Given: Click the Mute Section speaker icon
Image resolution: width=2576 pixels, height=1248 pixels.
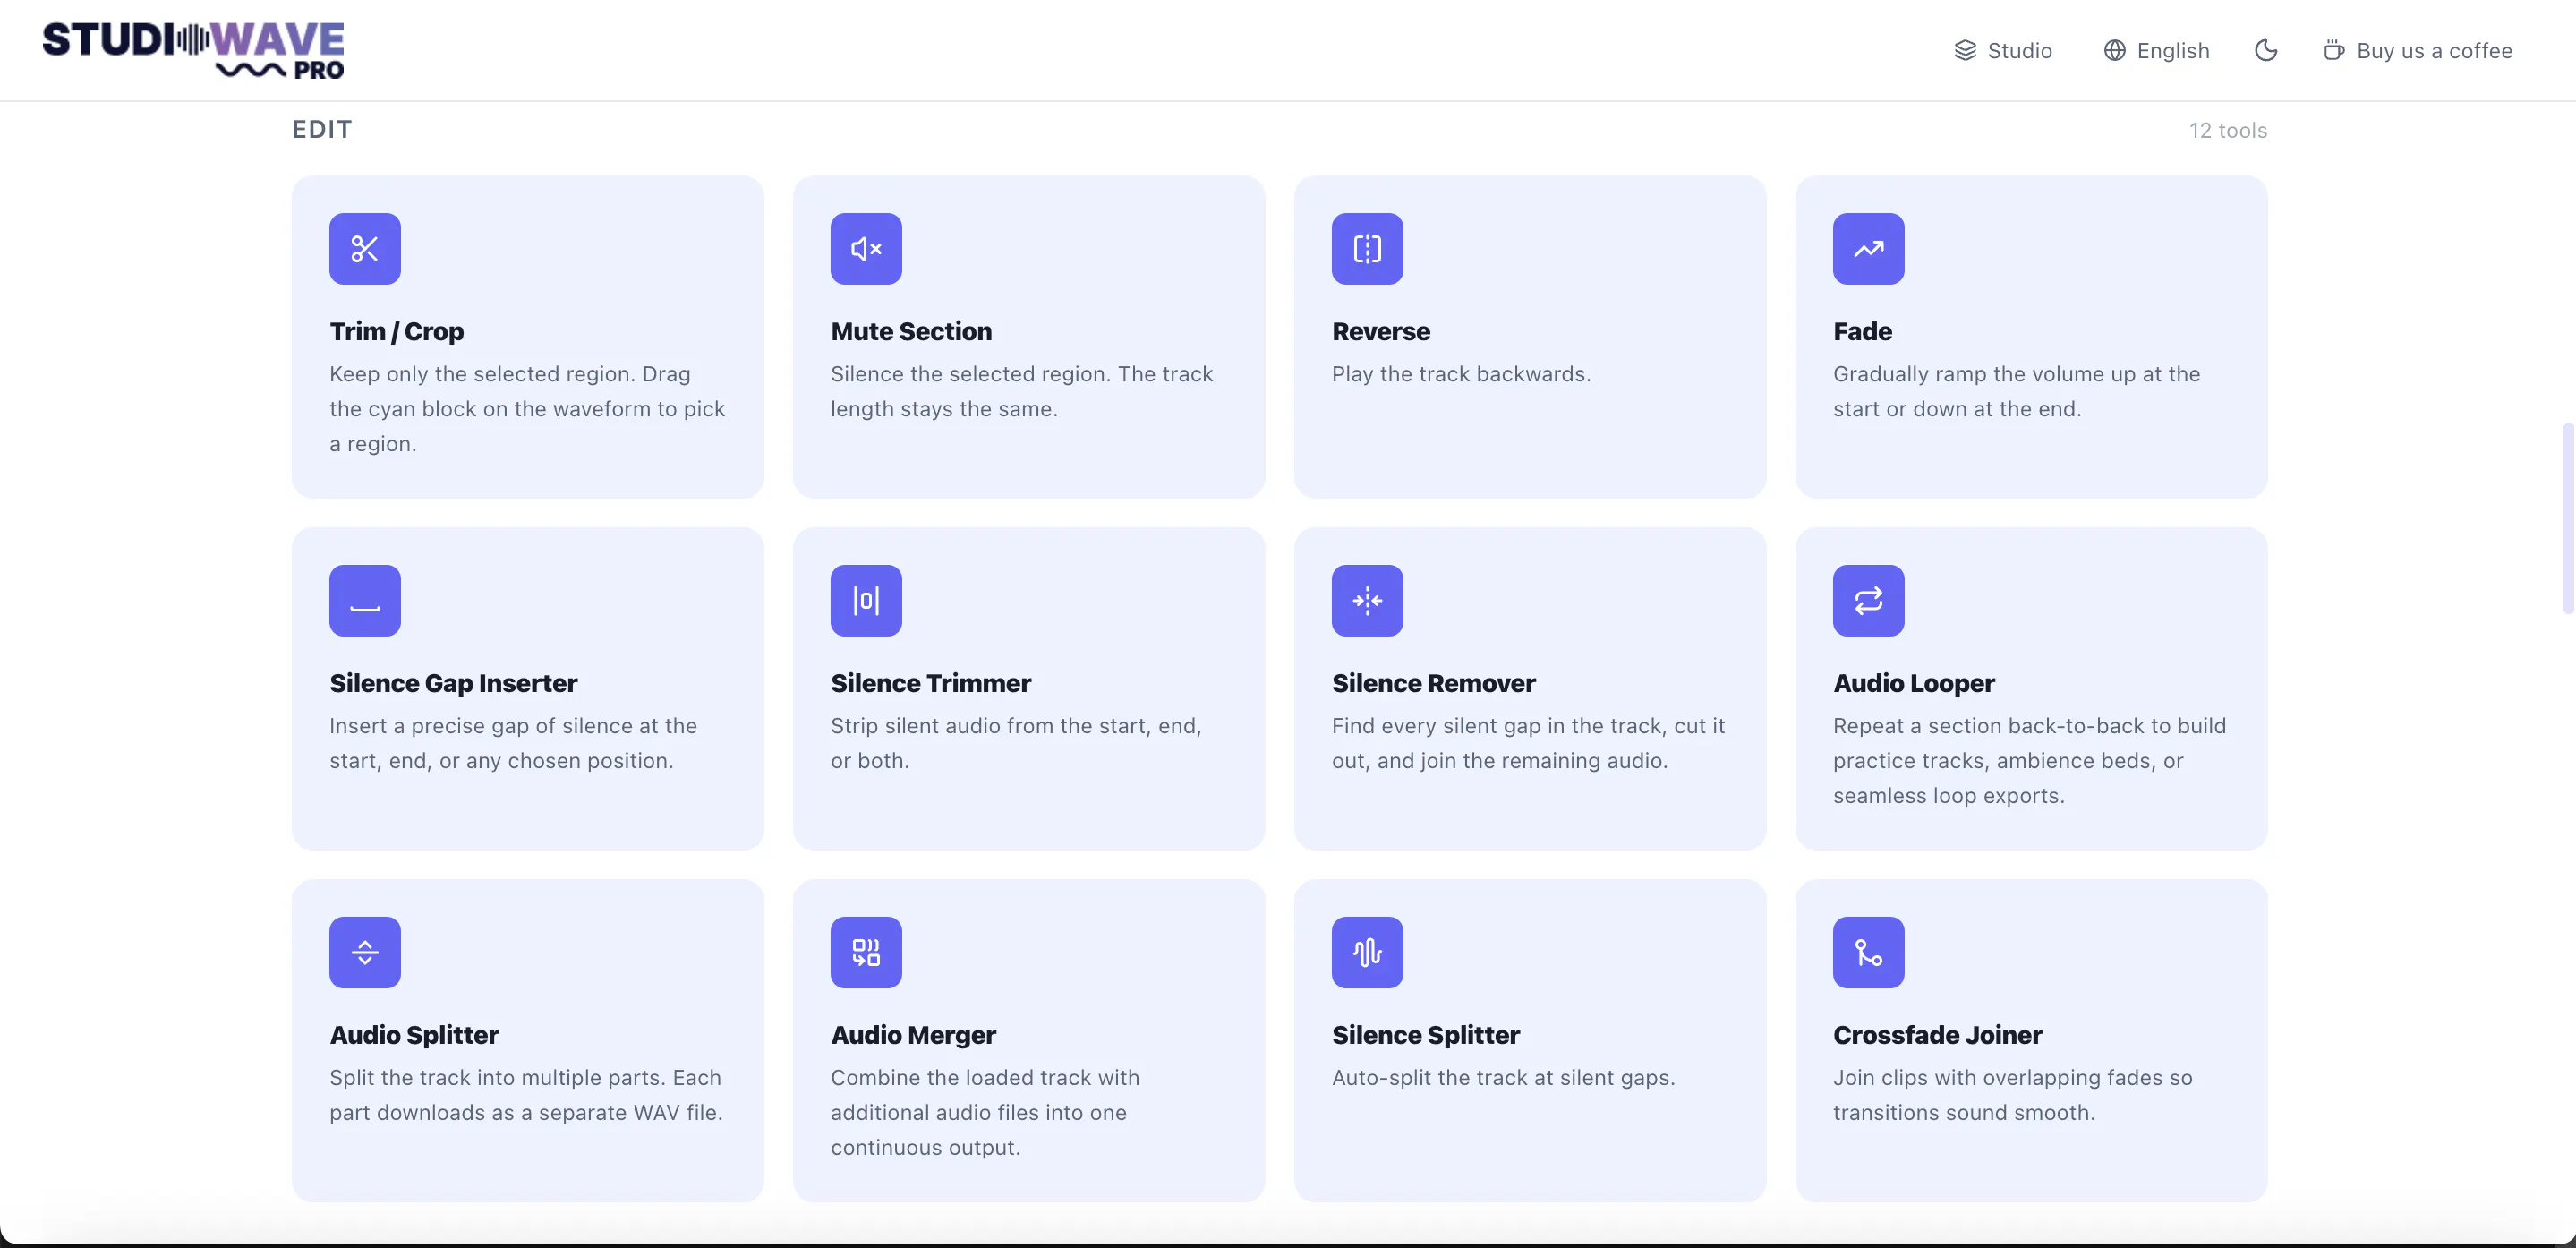Looking at the screenshot, I should (866, 248).
